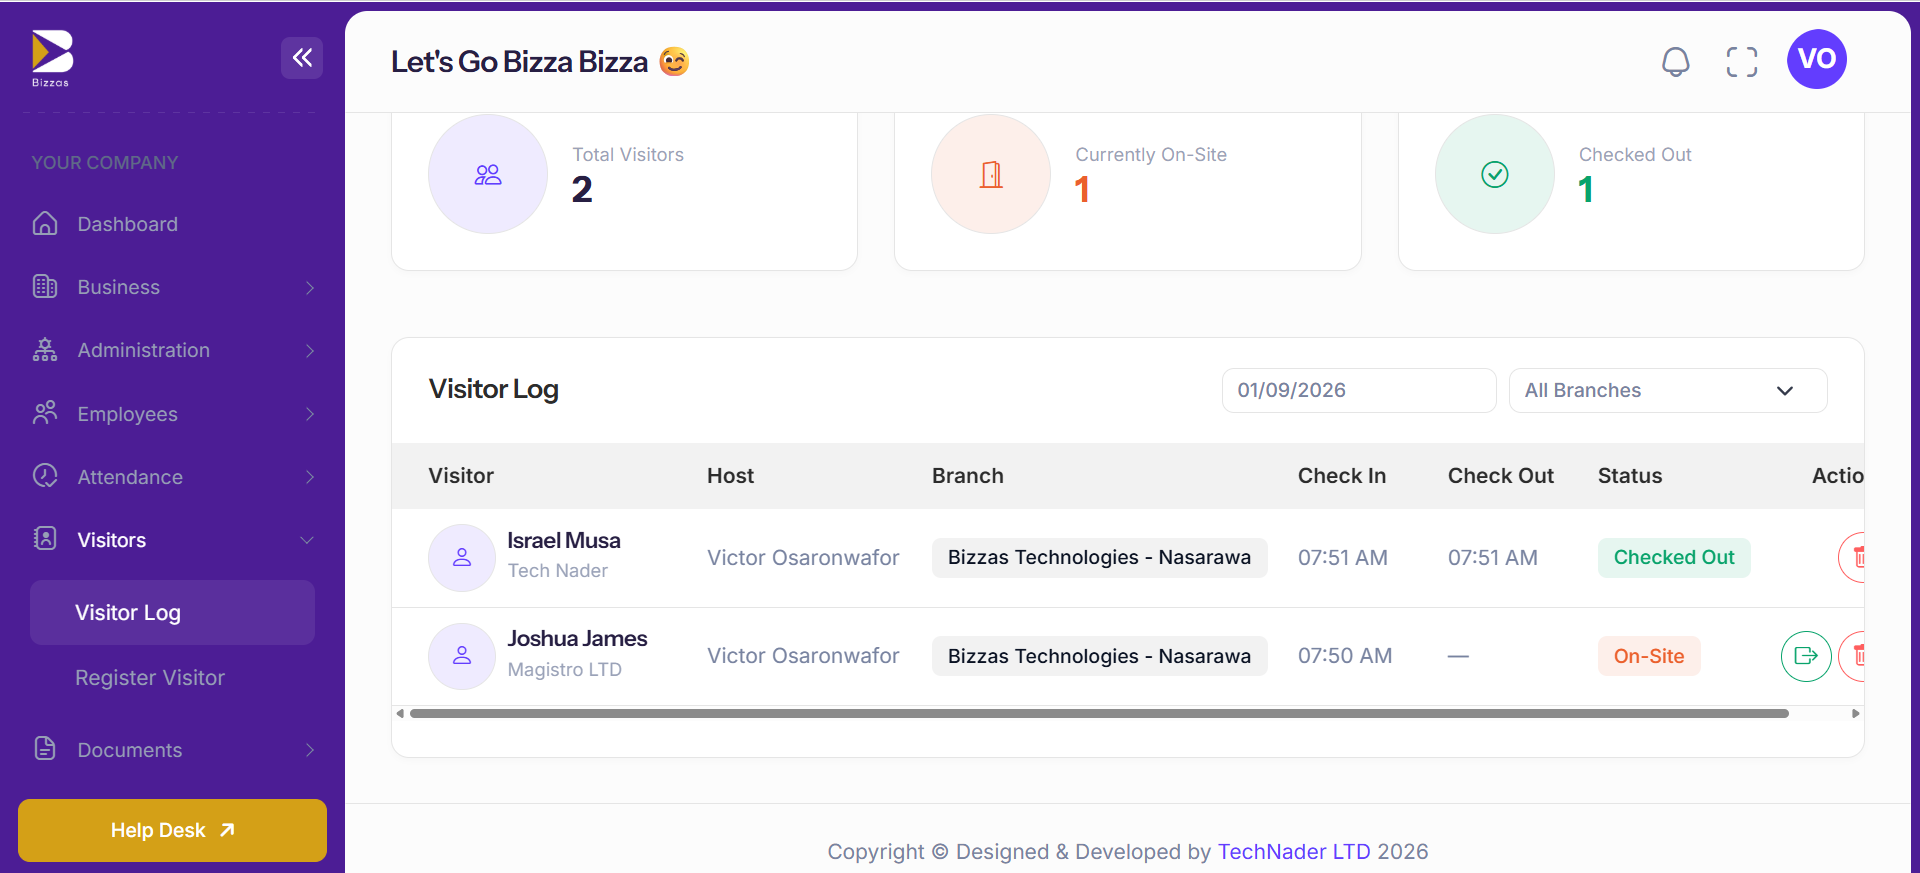The image size is (1920, 873).
Task: Open the All Branches dropdown
Action: 1667,390
